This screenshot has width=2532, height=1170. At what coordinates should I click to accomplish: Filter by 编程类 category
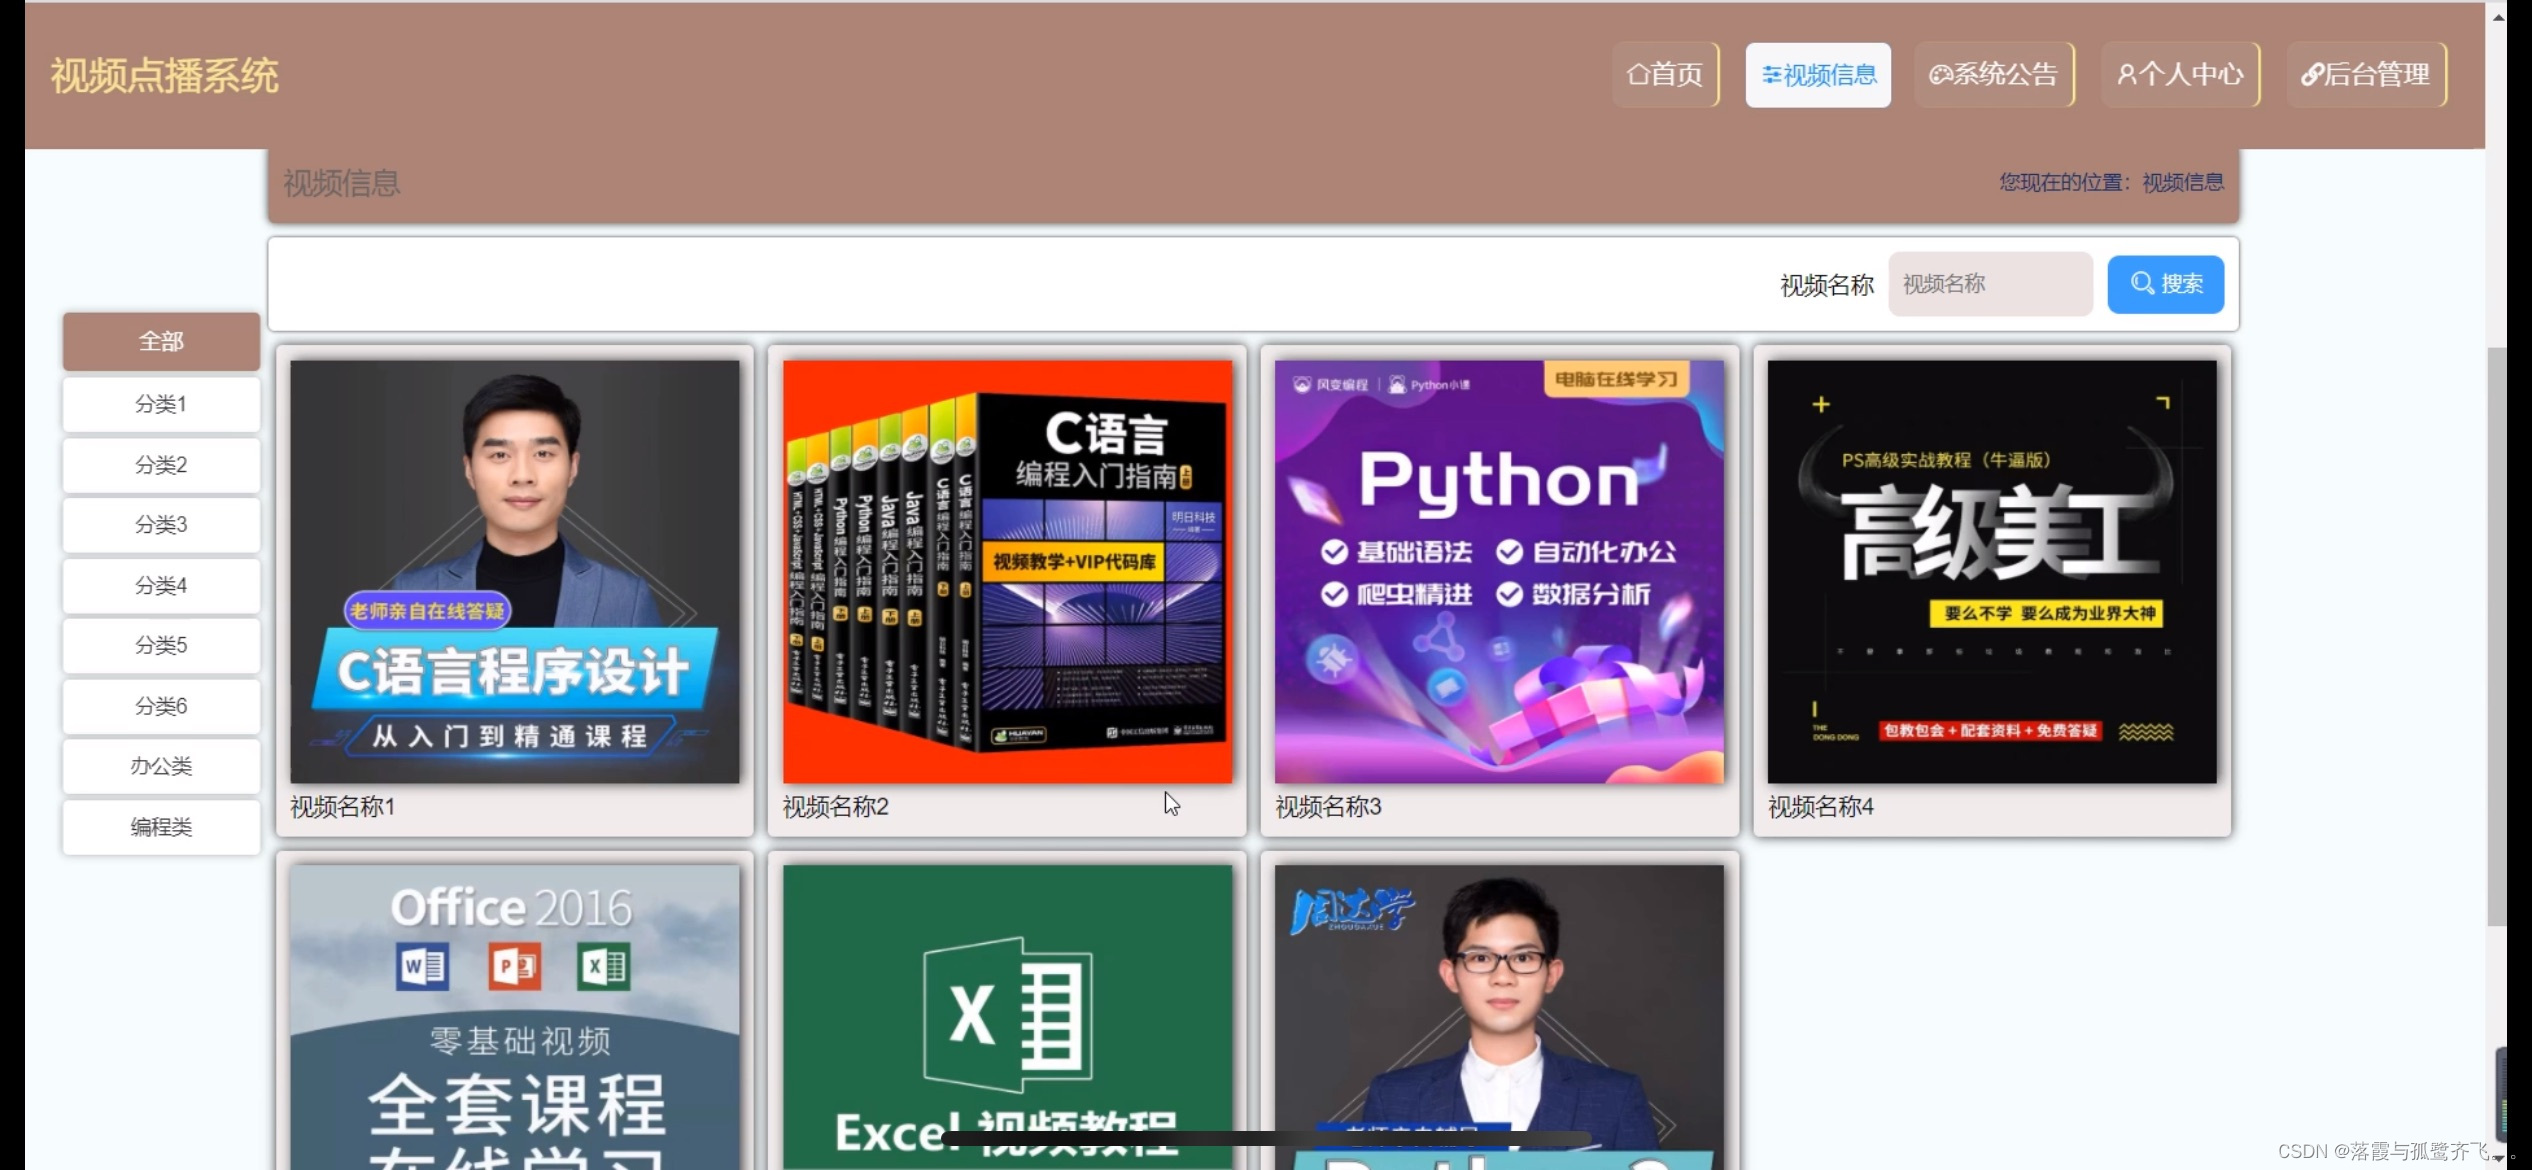161,827
